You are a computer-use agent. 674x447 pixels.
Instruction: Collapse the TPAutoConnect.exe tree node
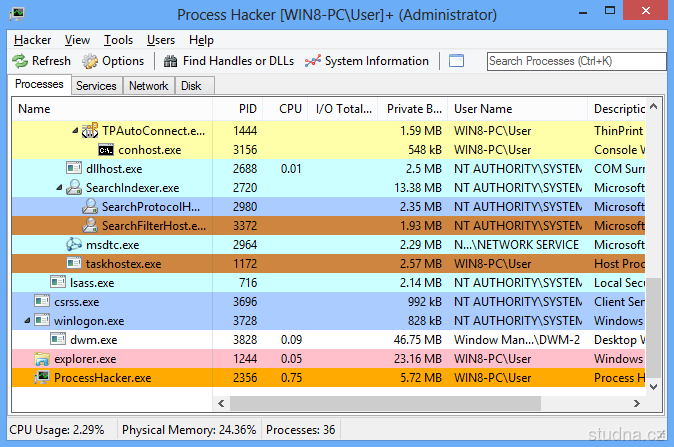click(75, 131)
